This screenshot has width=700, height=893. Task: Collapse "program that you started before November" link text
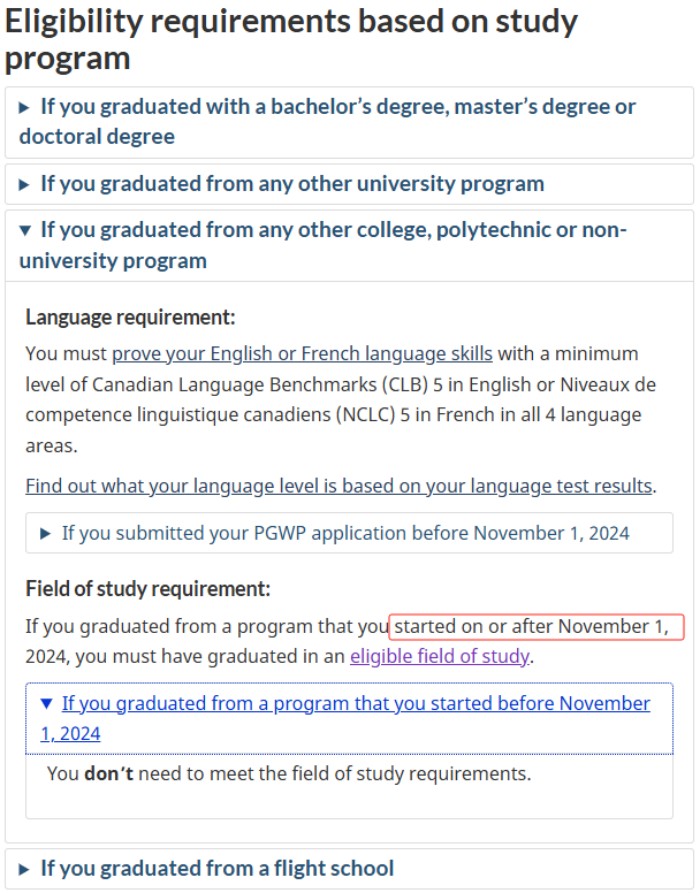tap(355, 704)
